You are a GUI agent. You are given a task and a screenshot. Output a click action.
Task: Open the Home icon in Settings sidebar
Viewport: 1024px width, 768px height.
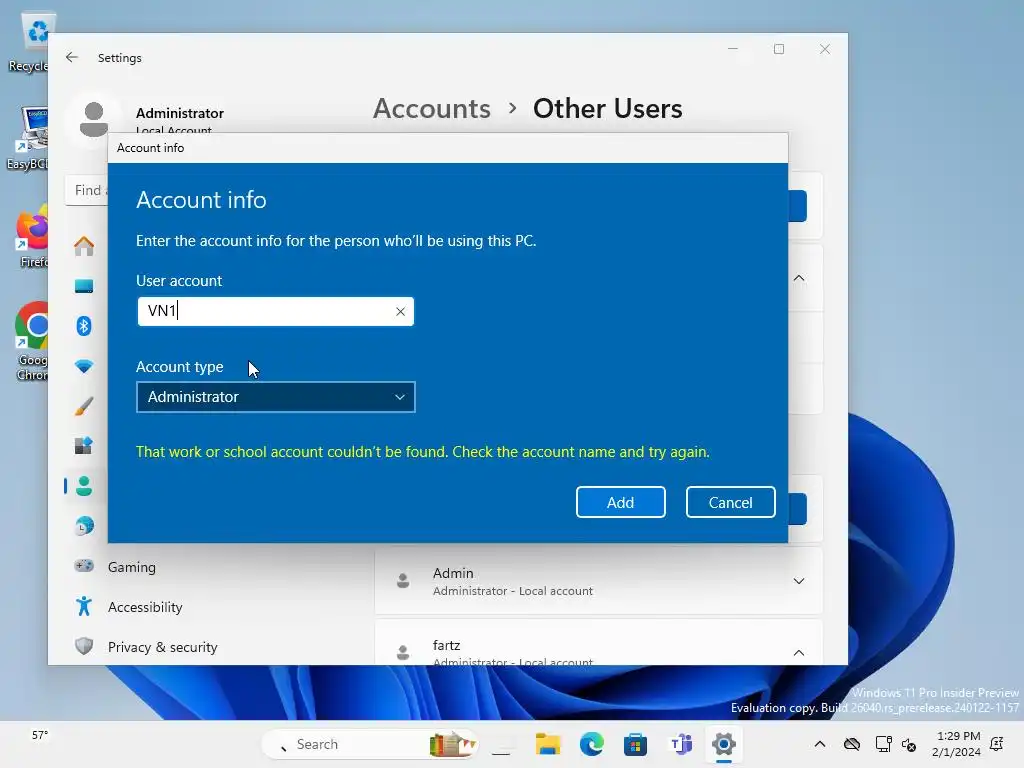click(84, 246)
